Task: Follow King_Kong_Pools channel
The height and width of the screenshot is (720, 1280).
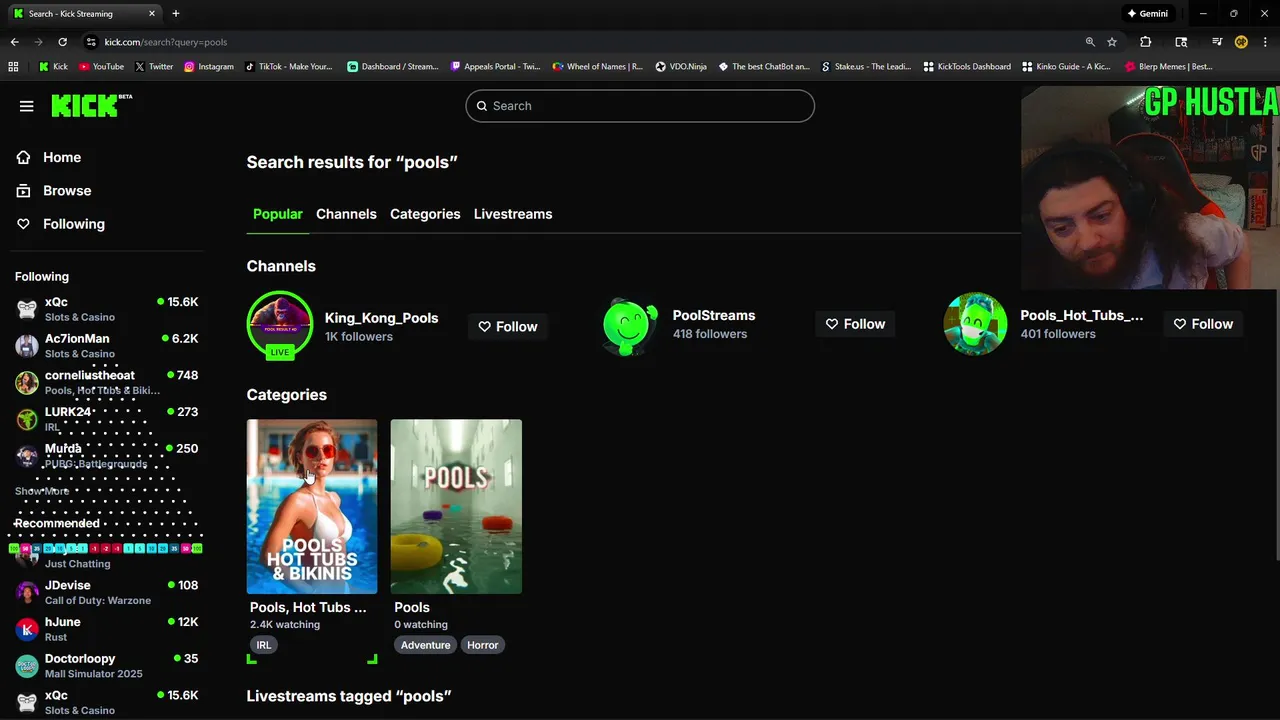Action: pos(508,326)
